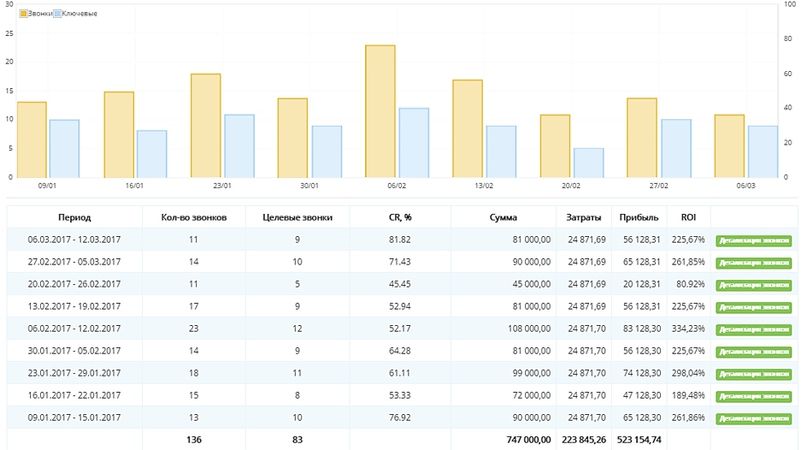Select the blue key-calls bar for 30/01
Image resolution: width=807 pixels, height=450 pixels.
(x=327, y=152)
